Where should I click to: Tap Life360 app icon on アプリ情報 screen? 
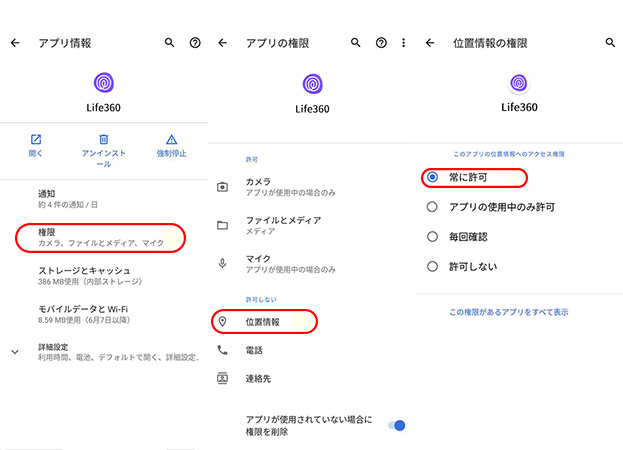pos(104,83)
